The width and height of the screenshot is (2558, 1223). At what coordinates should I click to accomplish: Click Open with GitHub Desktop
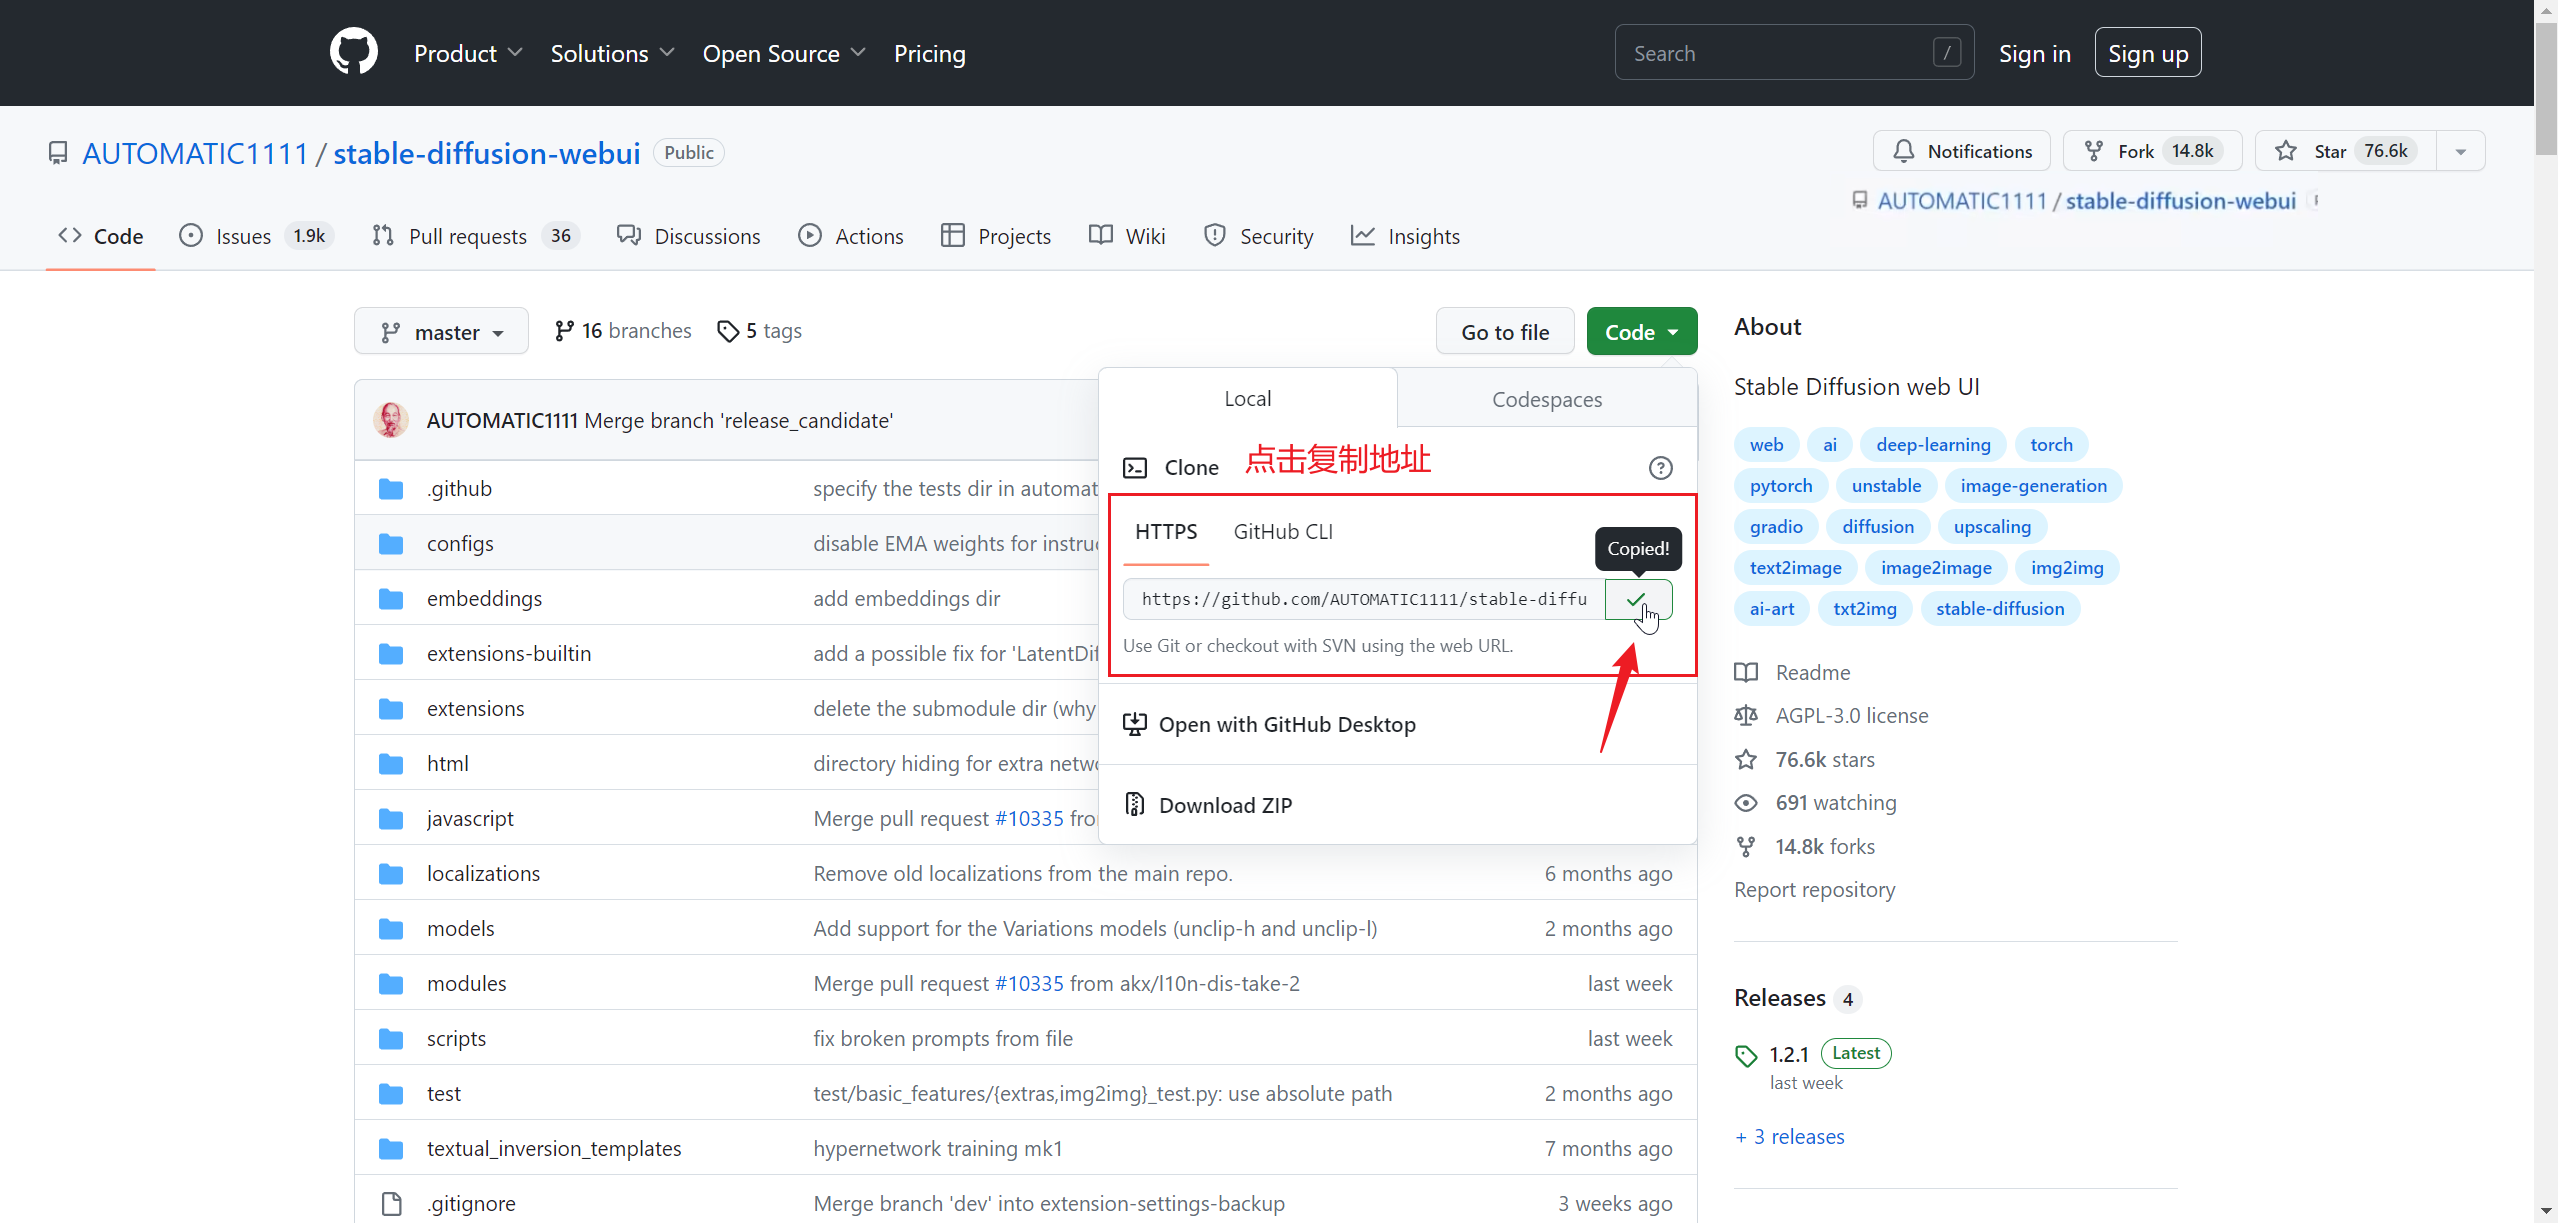pos(1286,724)
